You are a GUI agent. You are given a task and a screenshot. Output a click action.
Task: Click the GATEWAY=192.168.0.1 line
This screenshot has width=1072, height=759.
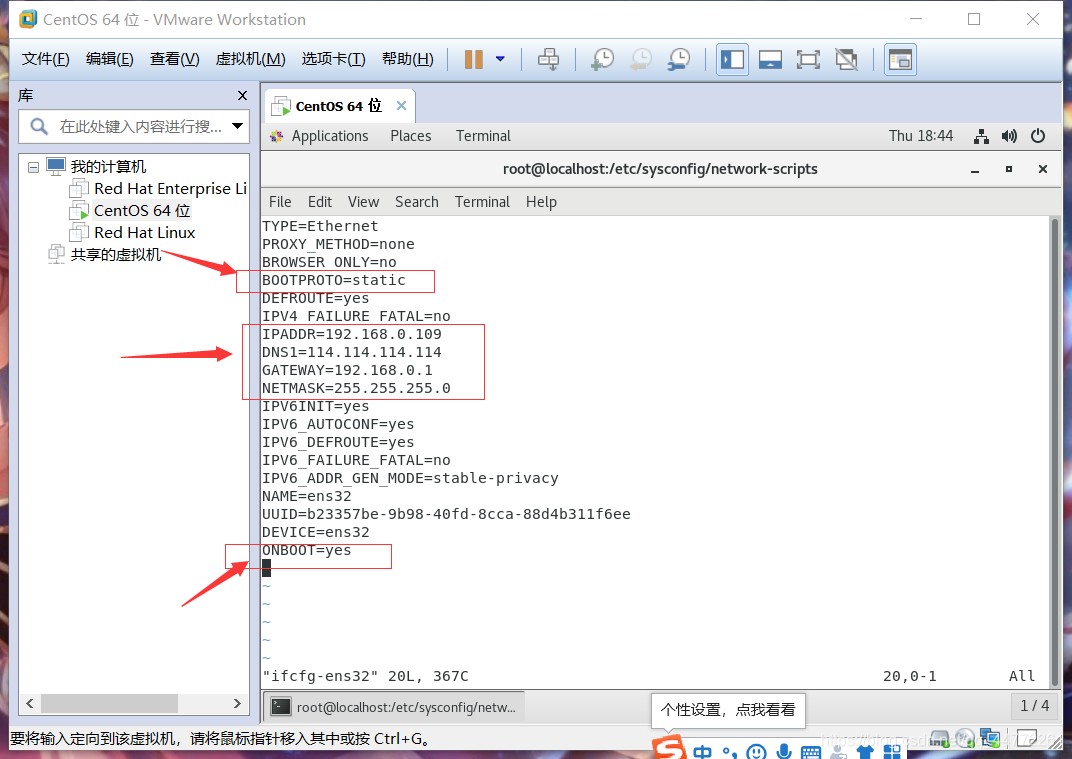(347, 371)
